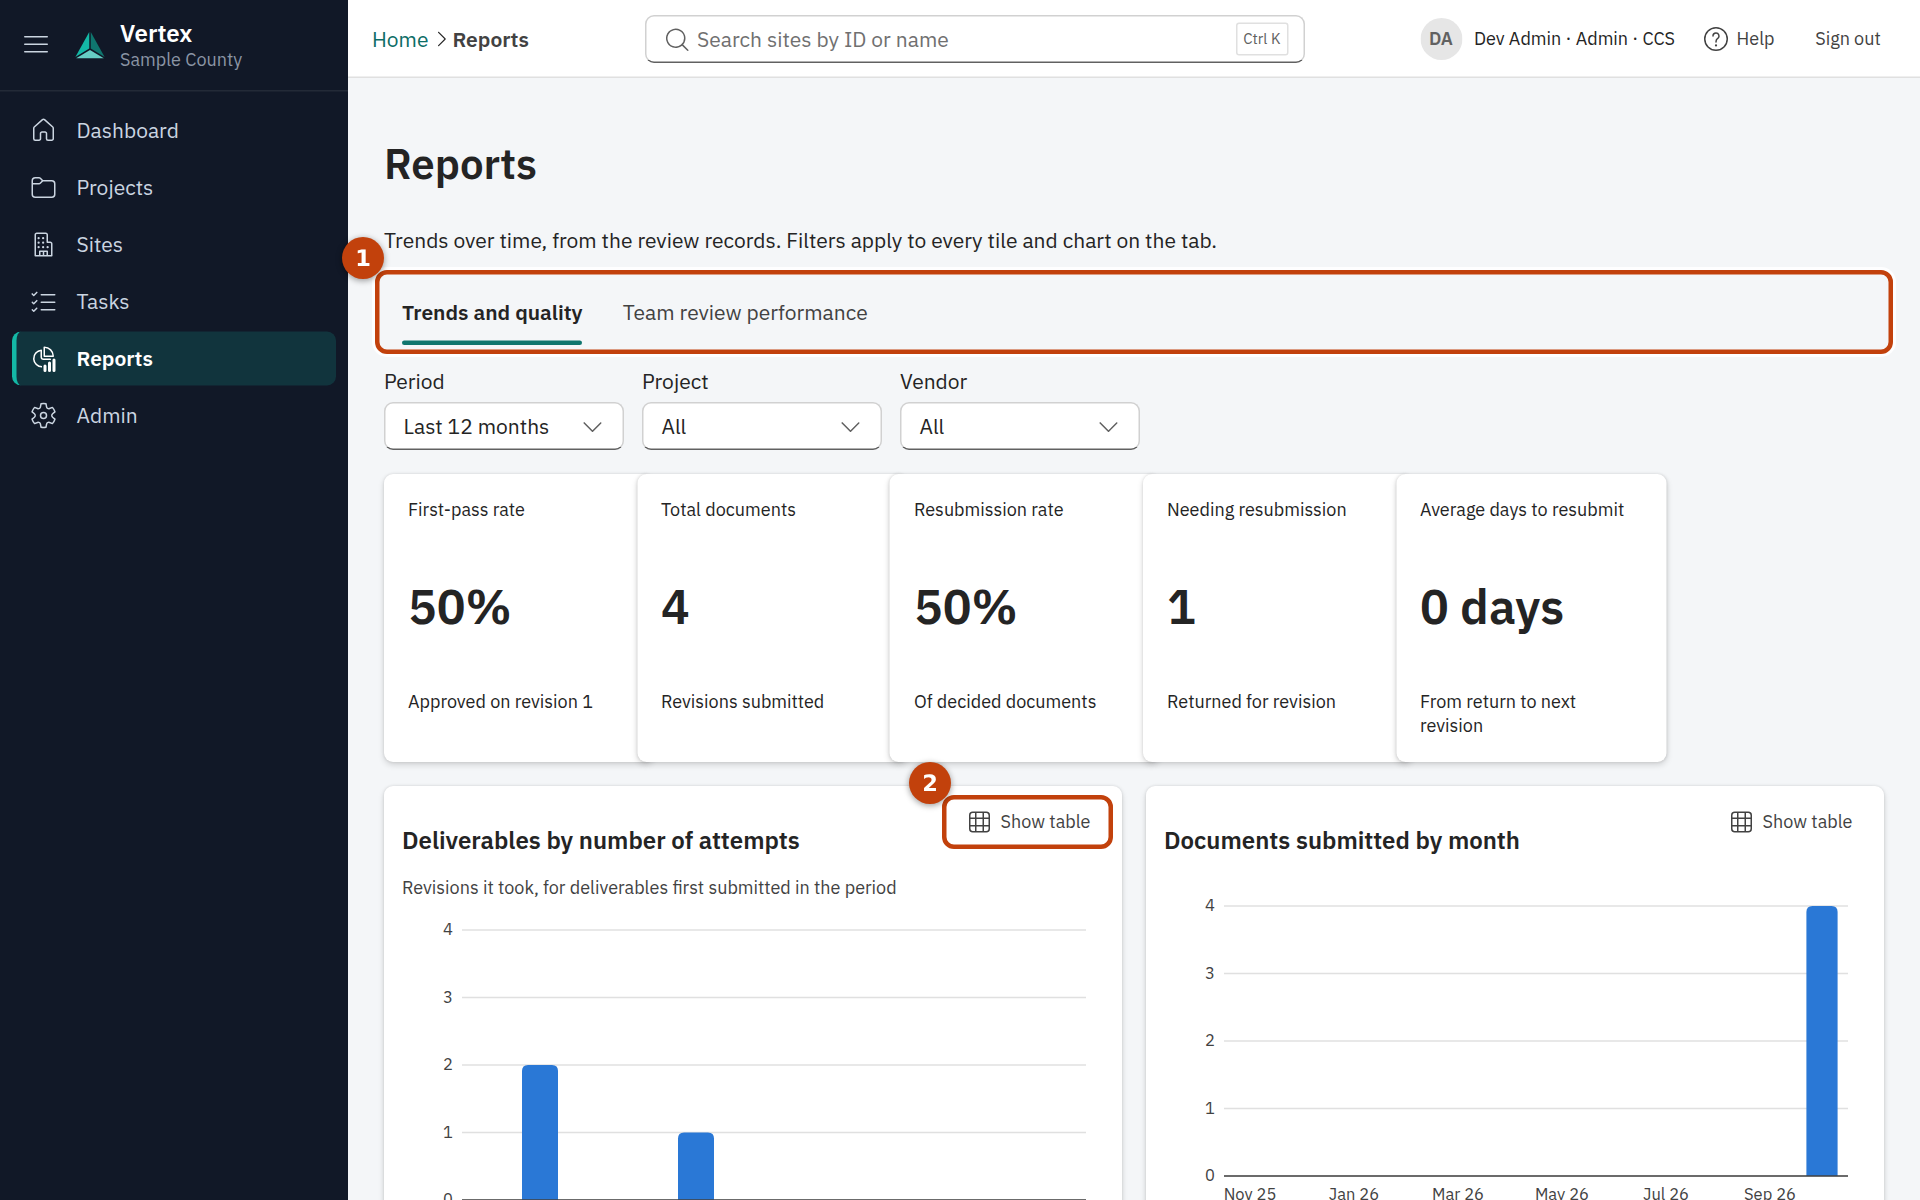The width and height of the screenshot is (1920, 1200).
Task: Show table for Deliverables by attempts
Action: point(1028,822)
